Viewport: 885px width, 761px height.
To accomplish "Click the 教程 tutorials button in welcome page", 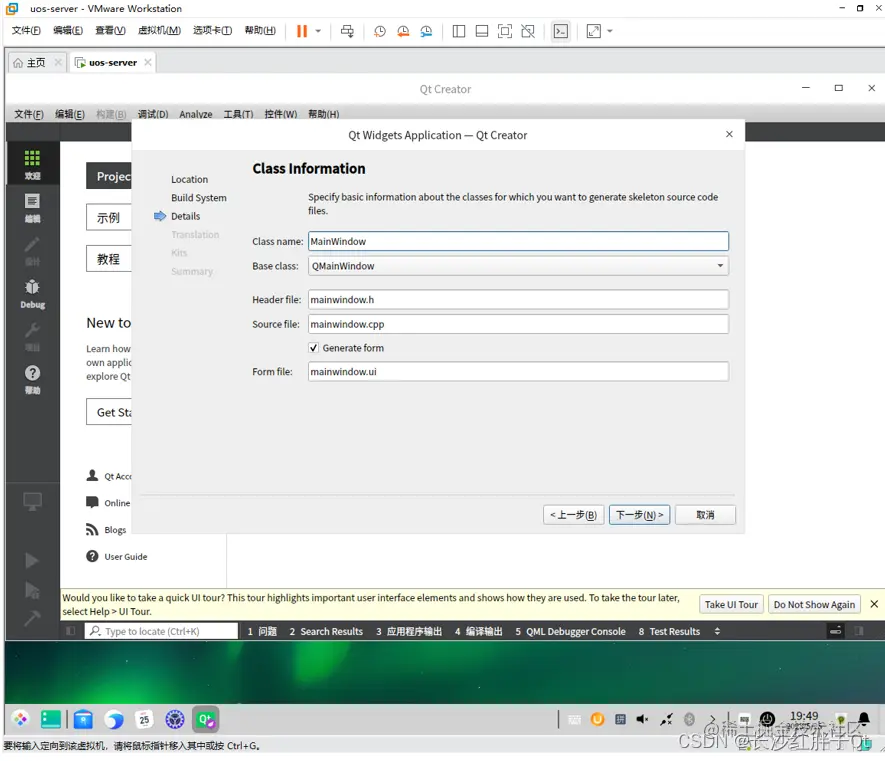I will 108,259.
